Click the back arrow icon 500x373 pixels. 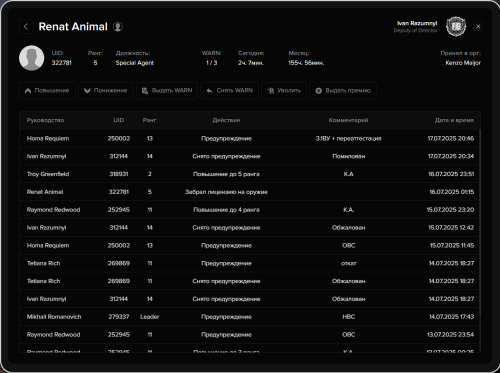pyautogui.click(x=26, y=26)
